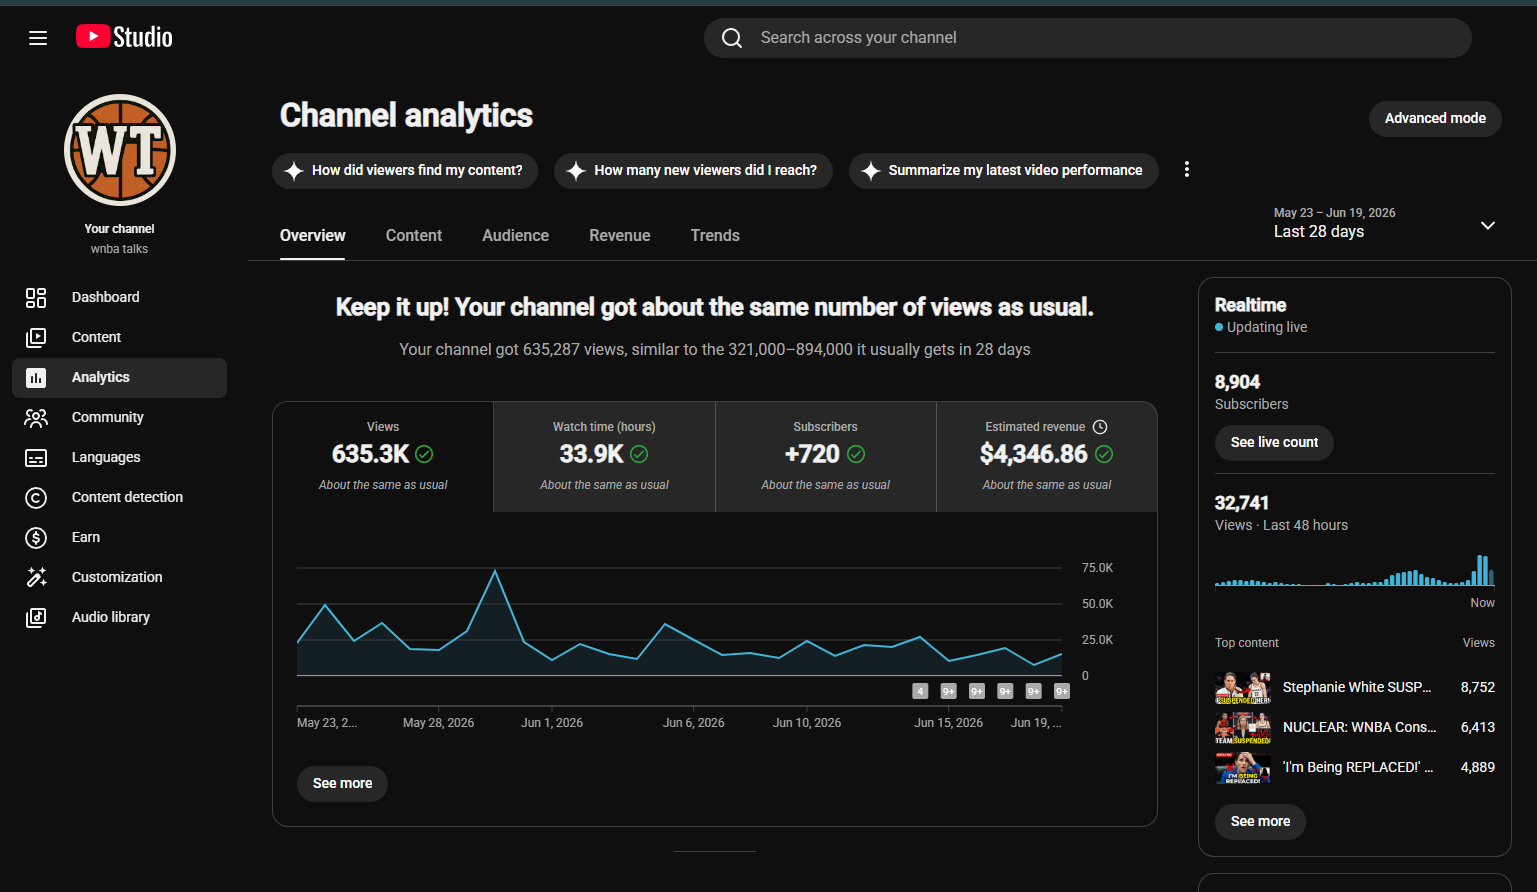Viewport: 1537px width, 892px height.
Task: Click the YouTube Studio logo
Action: [124, 37]
